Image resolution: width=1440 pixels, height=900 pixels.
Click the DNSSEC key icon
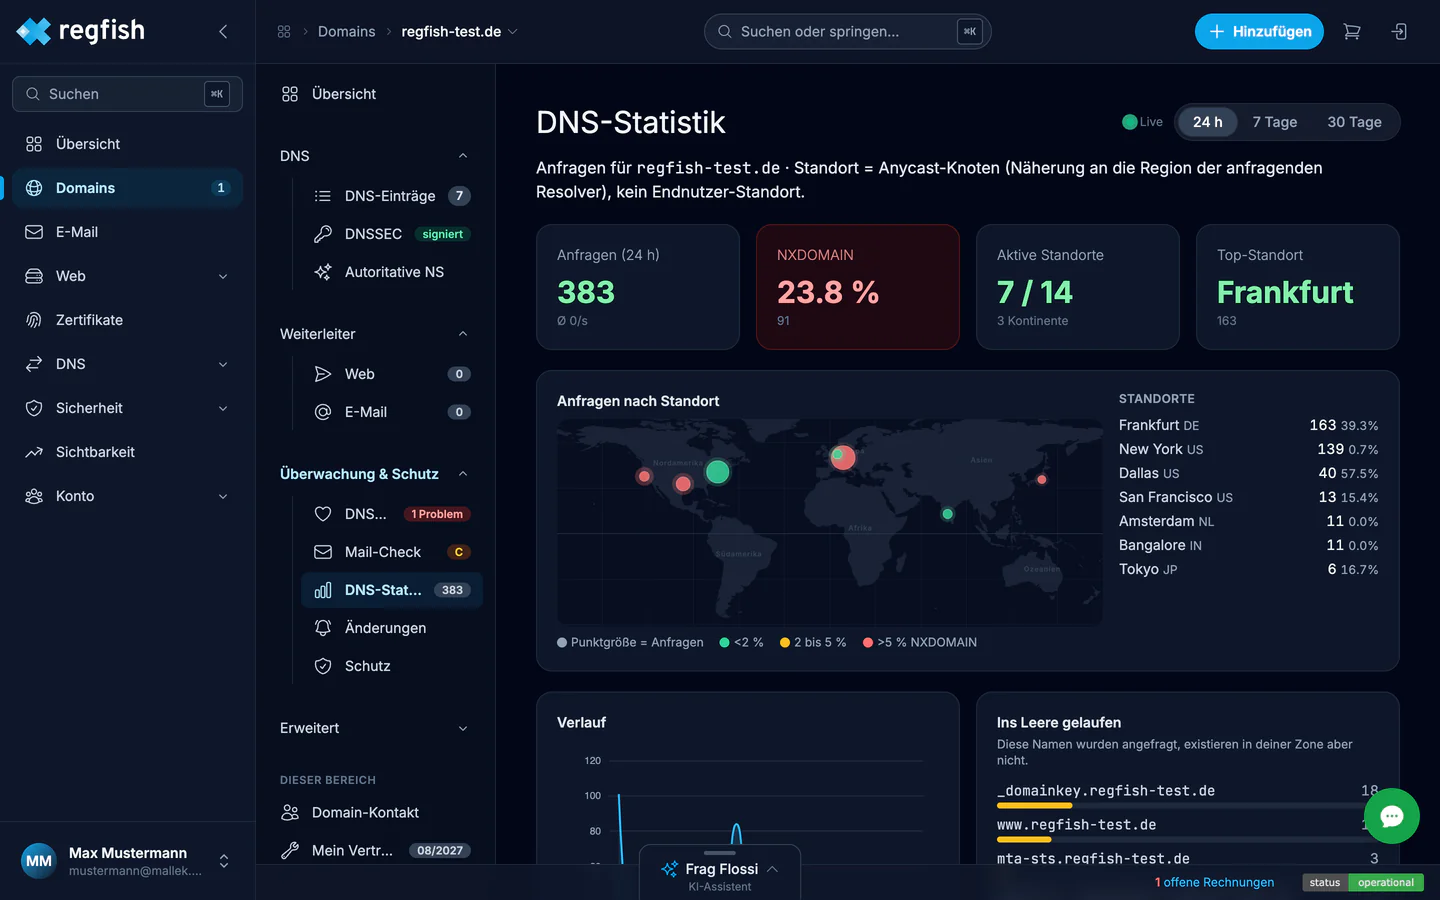point(323,234)
